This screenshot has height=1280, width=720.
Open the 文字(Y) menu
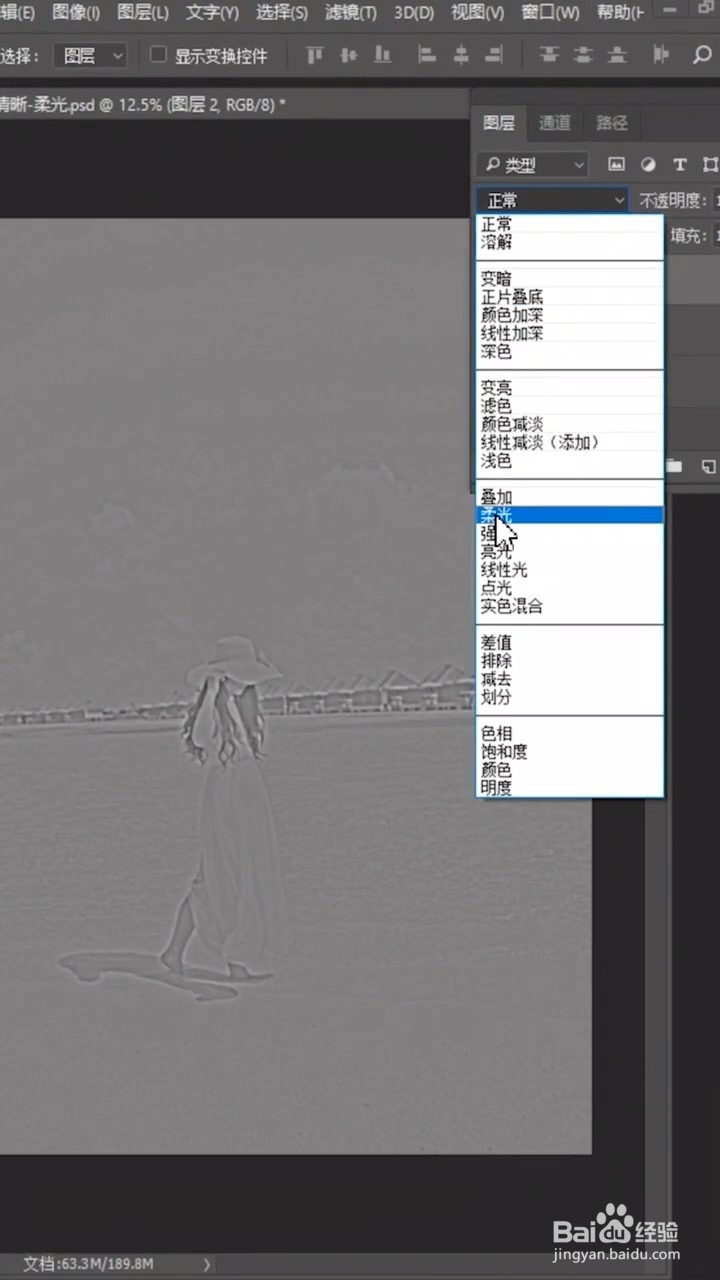point(212,13)
